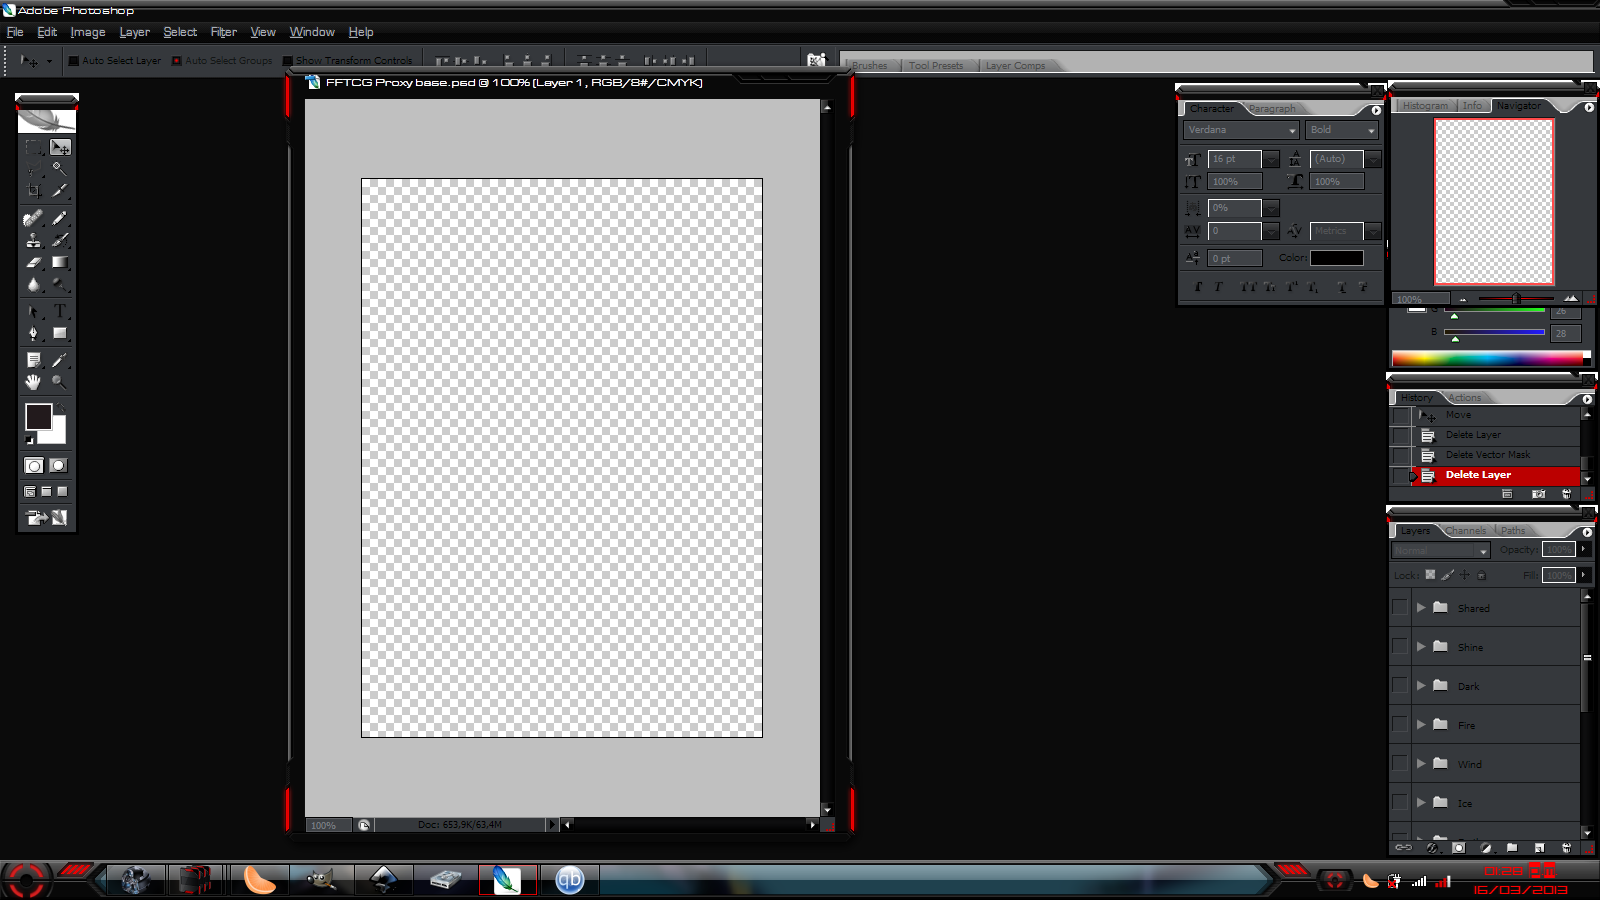Toggle visibility of the Shared layer group
The image size is (1600, 900).
[x=1400, y=607]
